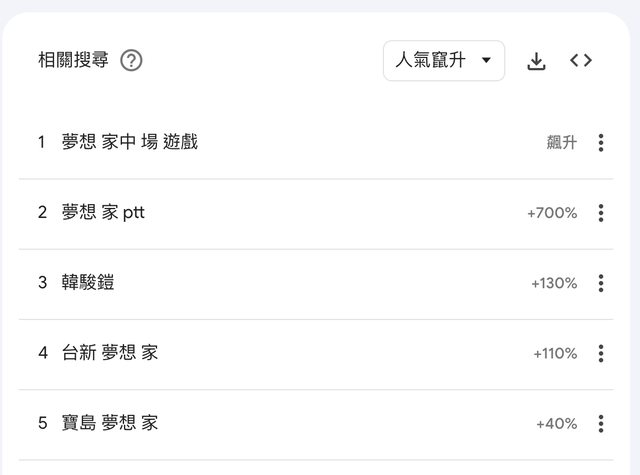Click the 相關搜尋 section title

coord(73,61)
